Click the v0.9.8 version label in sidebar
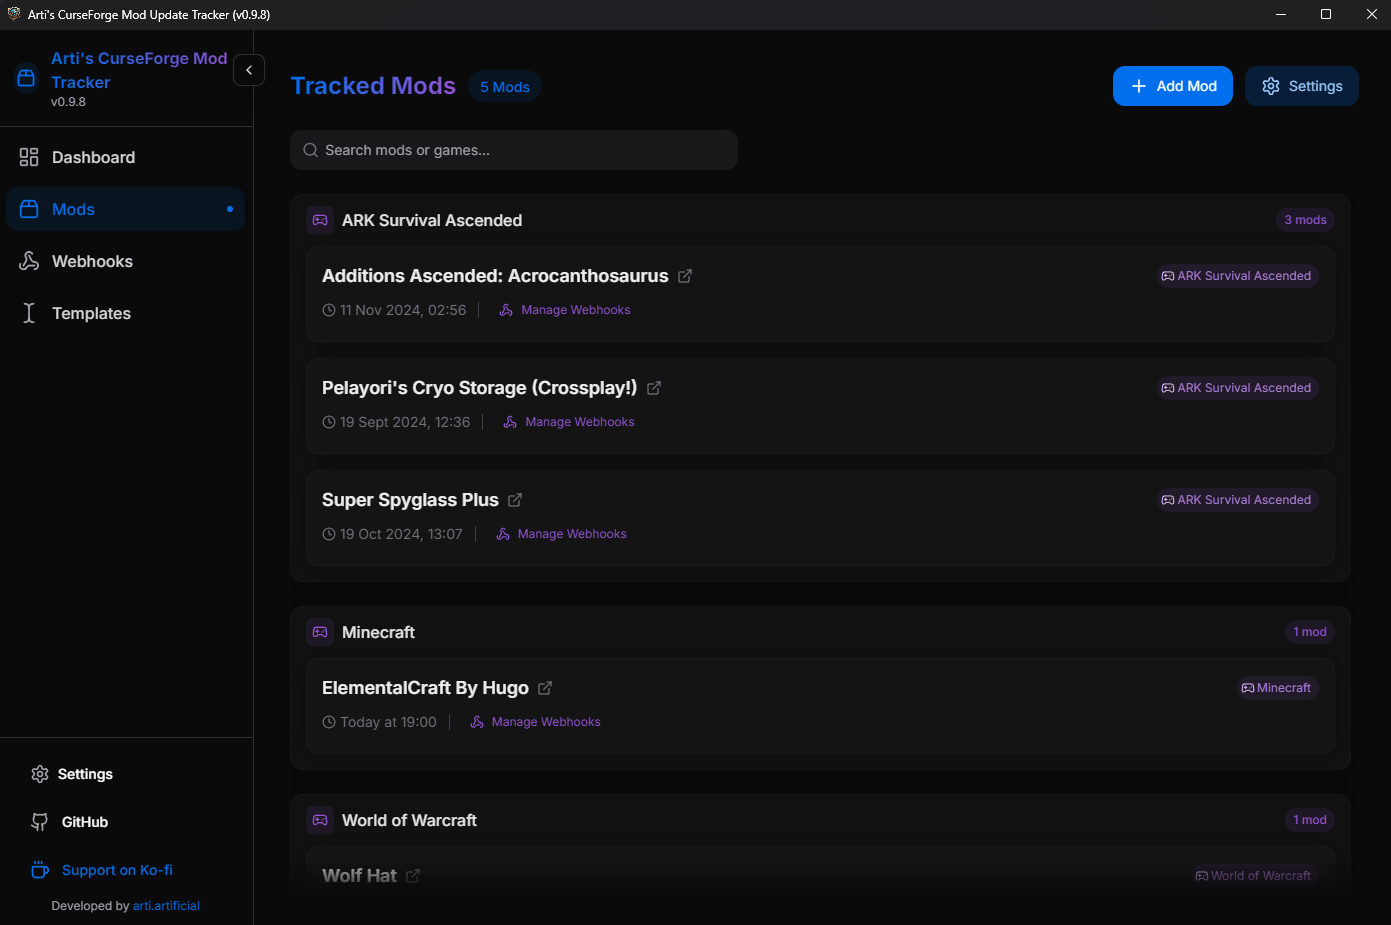 click(x=68, y=102)
